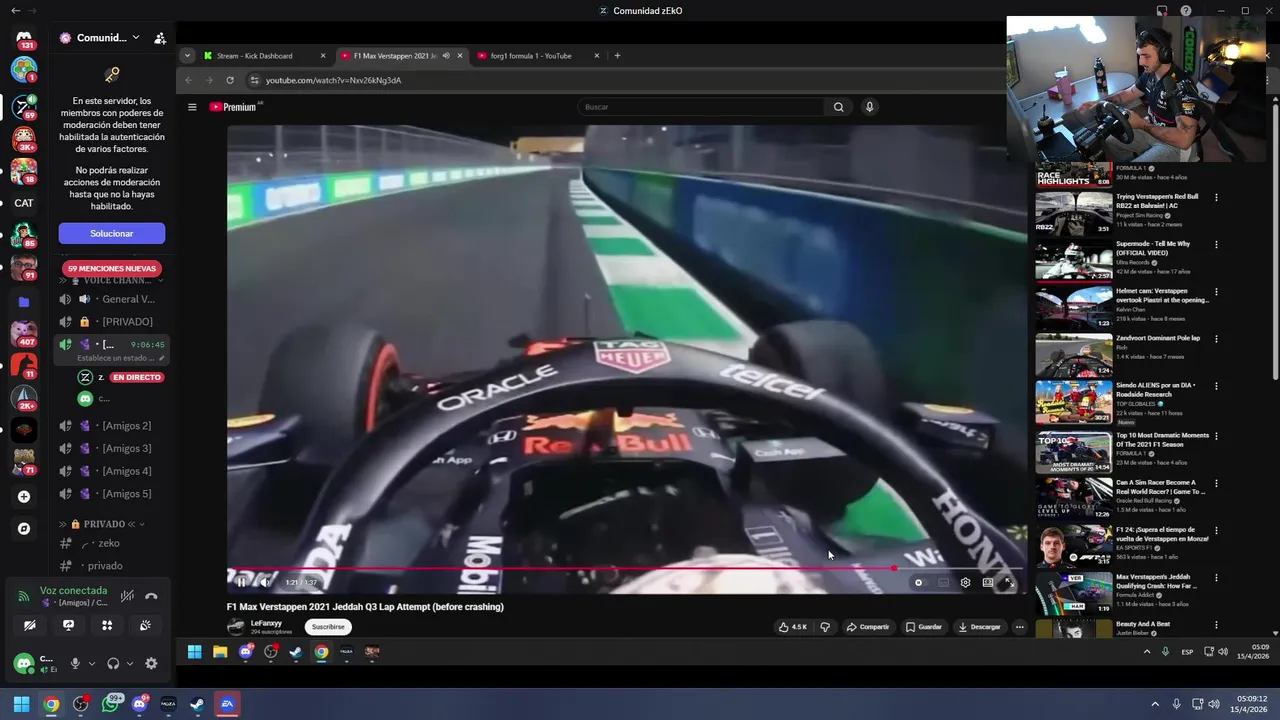Click the YouTube search magnifier button

point(838,107)
